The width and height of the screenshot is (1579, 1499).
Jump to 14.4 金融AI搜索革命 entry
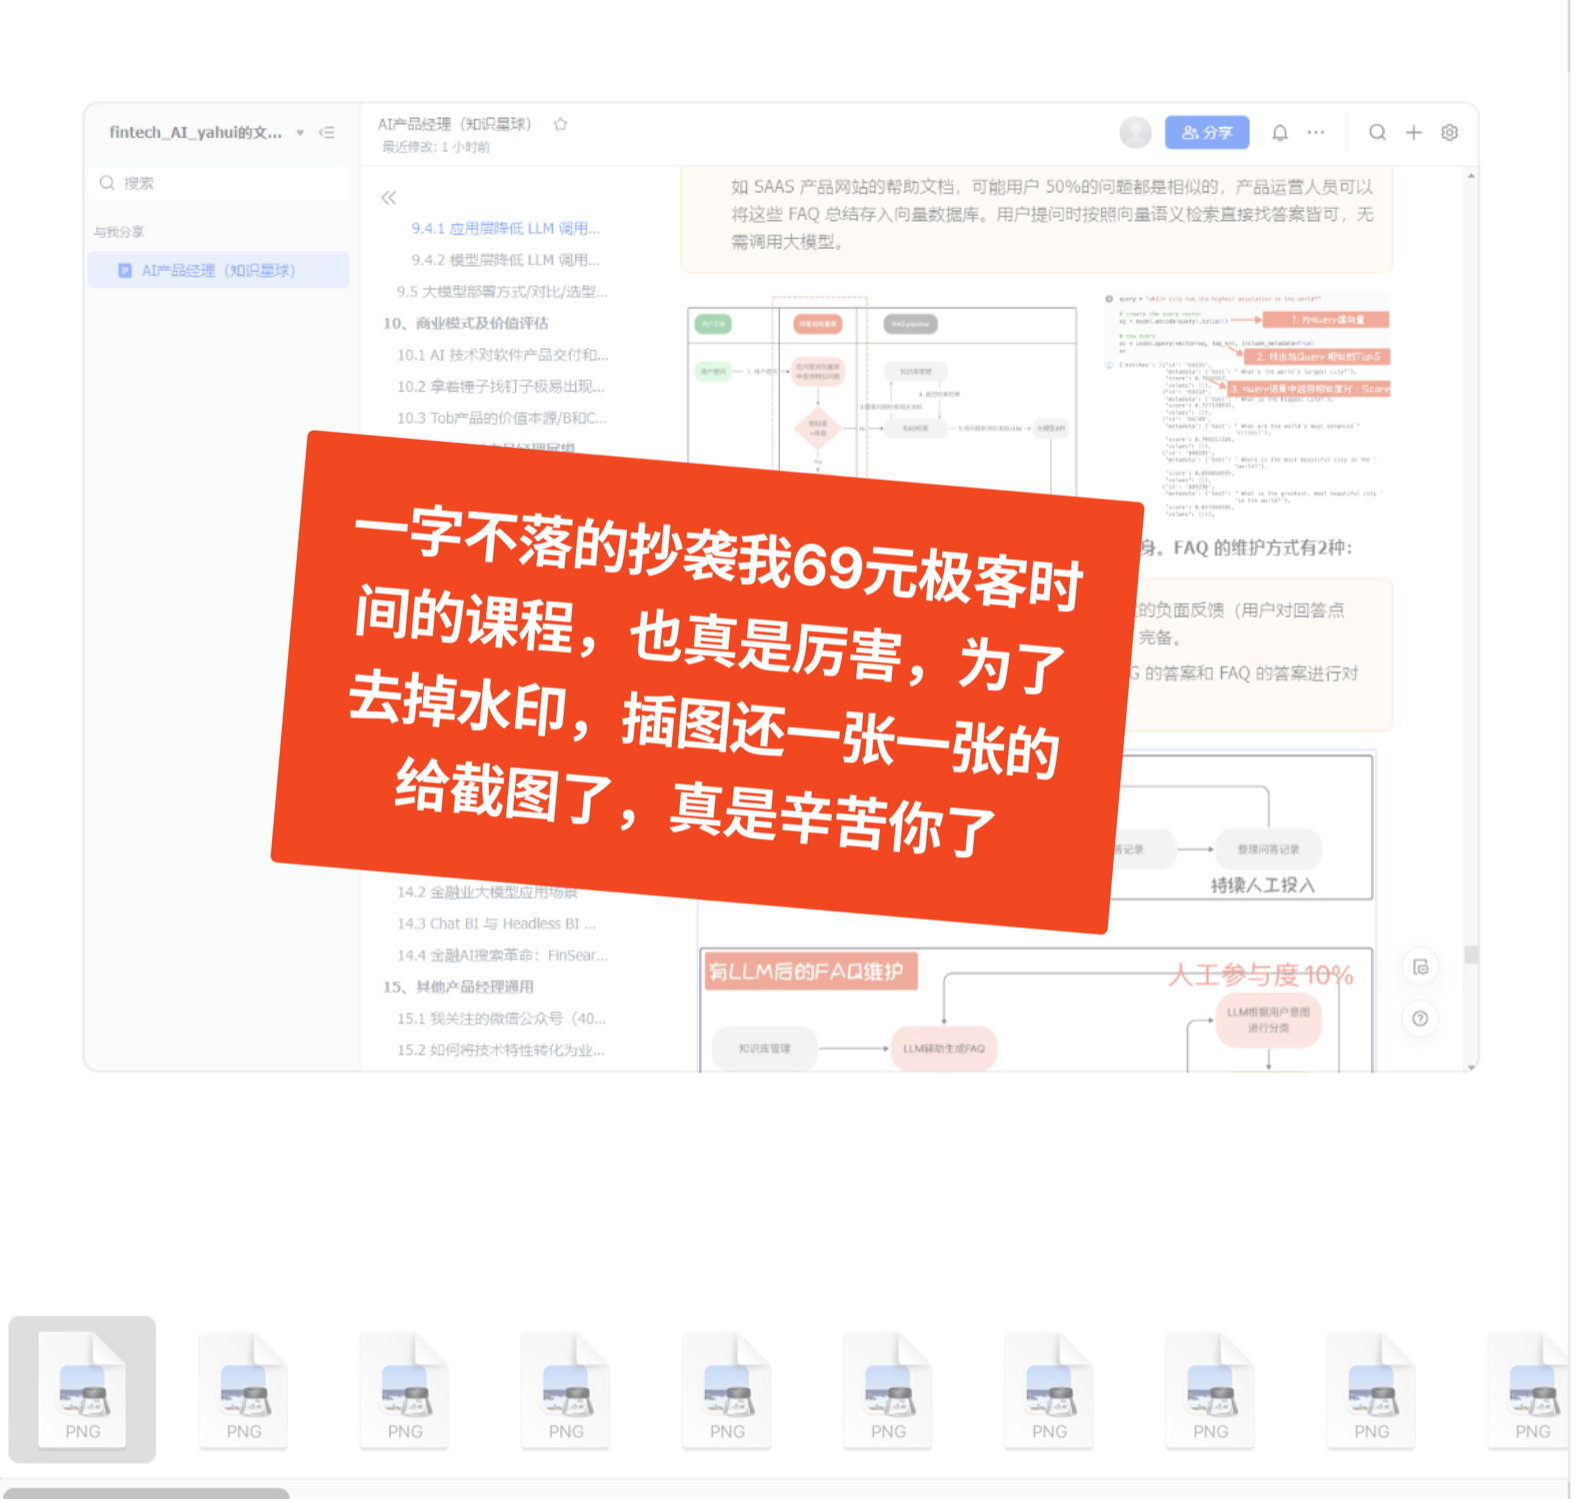(x=502, y=956)
